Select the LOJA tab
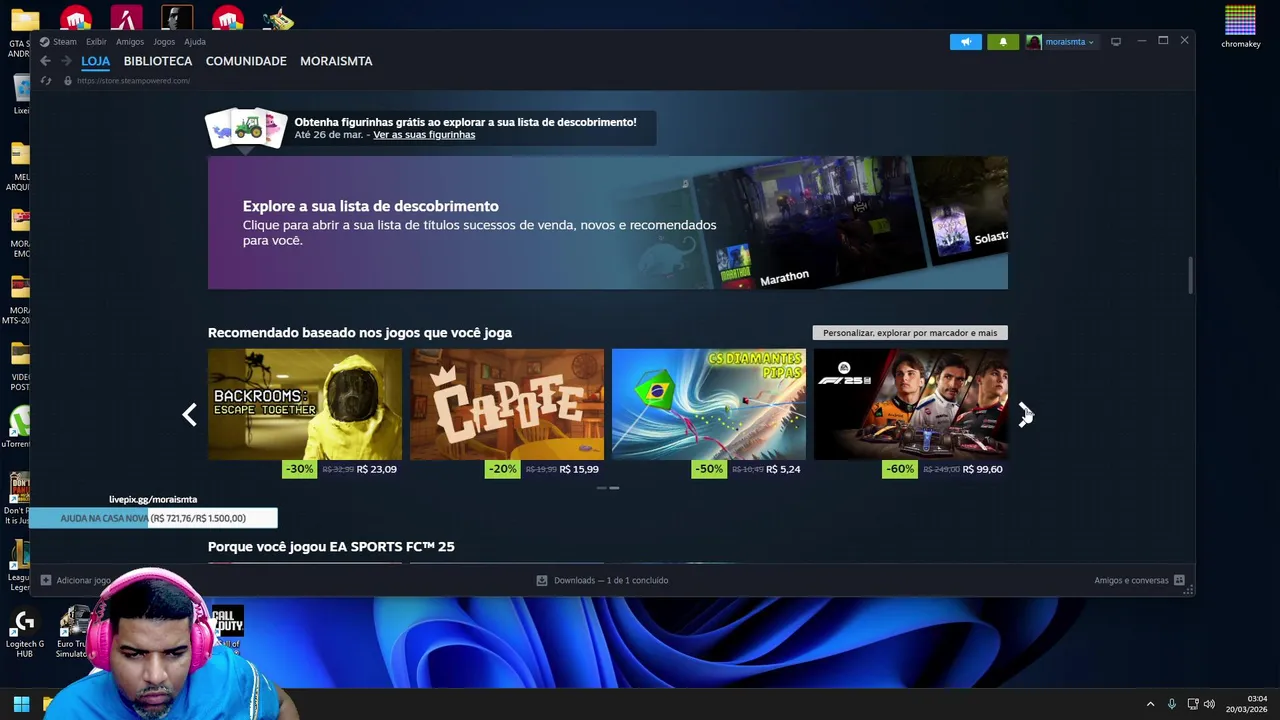The height and width of the screenshot is (720, 1280). tap(96, 61)
